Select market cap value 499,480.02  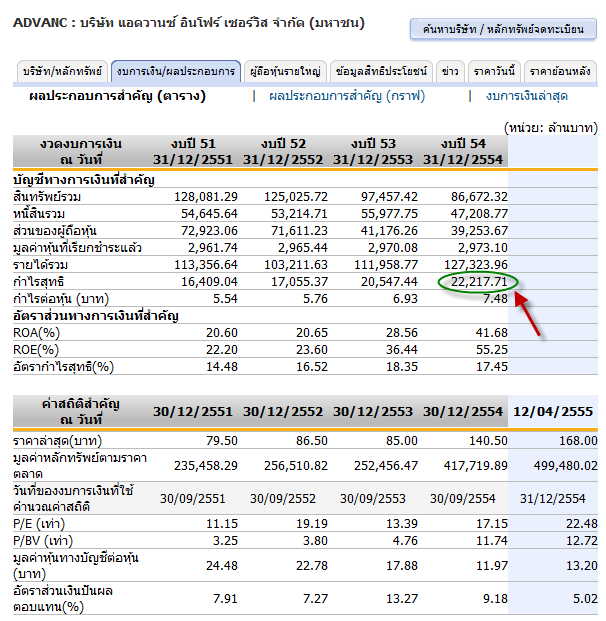pyautogui.click(x=566, y=466)
